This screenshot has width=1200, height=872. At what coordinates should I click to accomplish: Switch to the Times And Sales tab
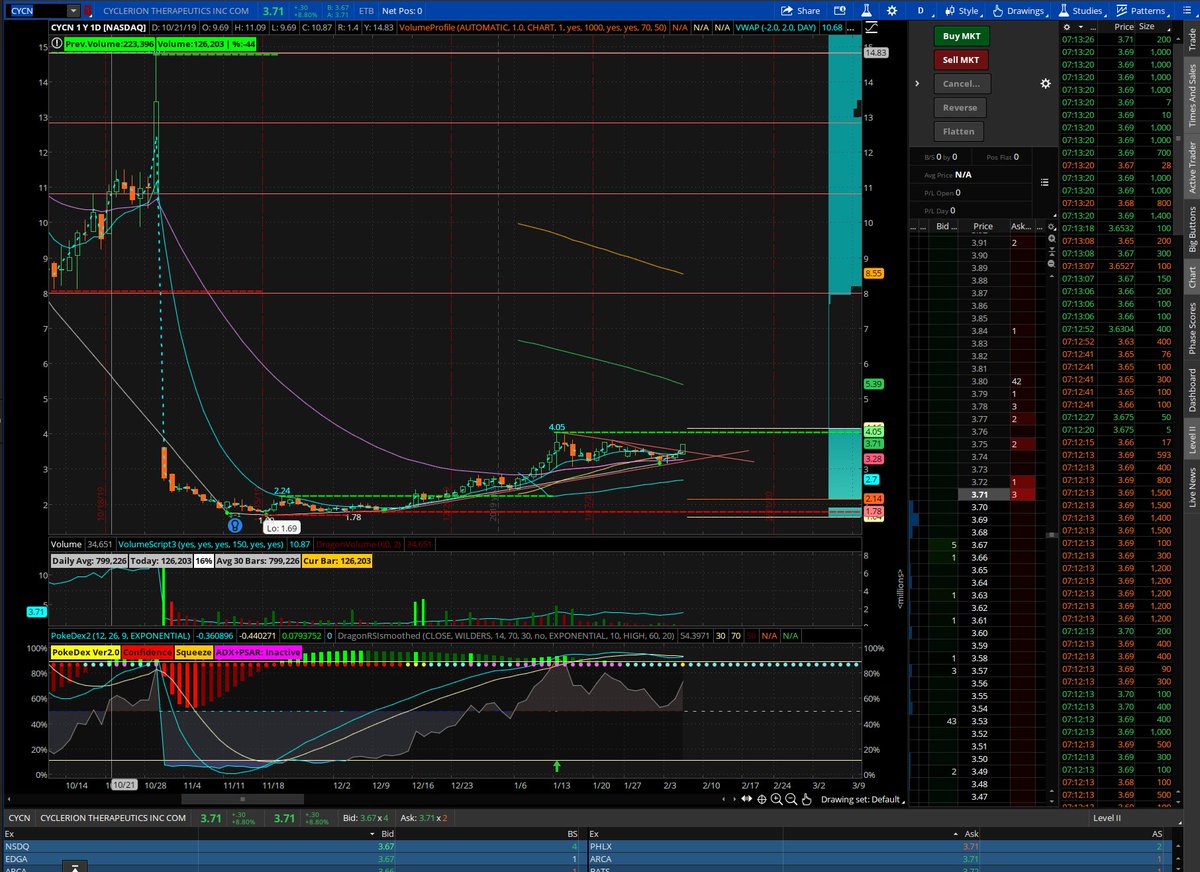[1191, 94]
